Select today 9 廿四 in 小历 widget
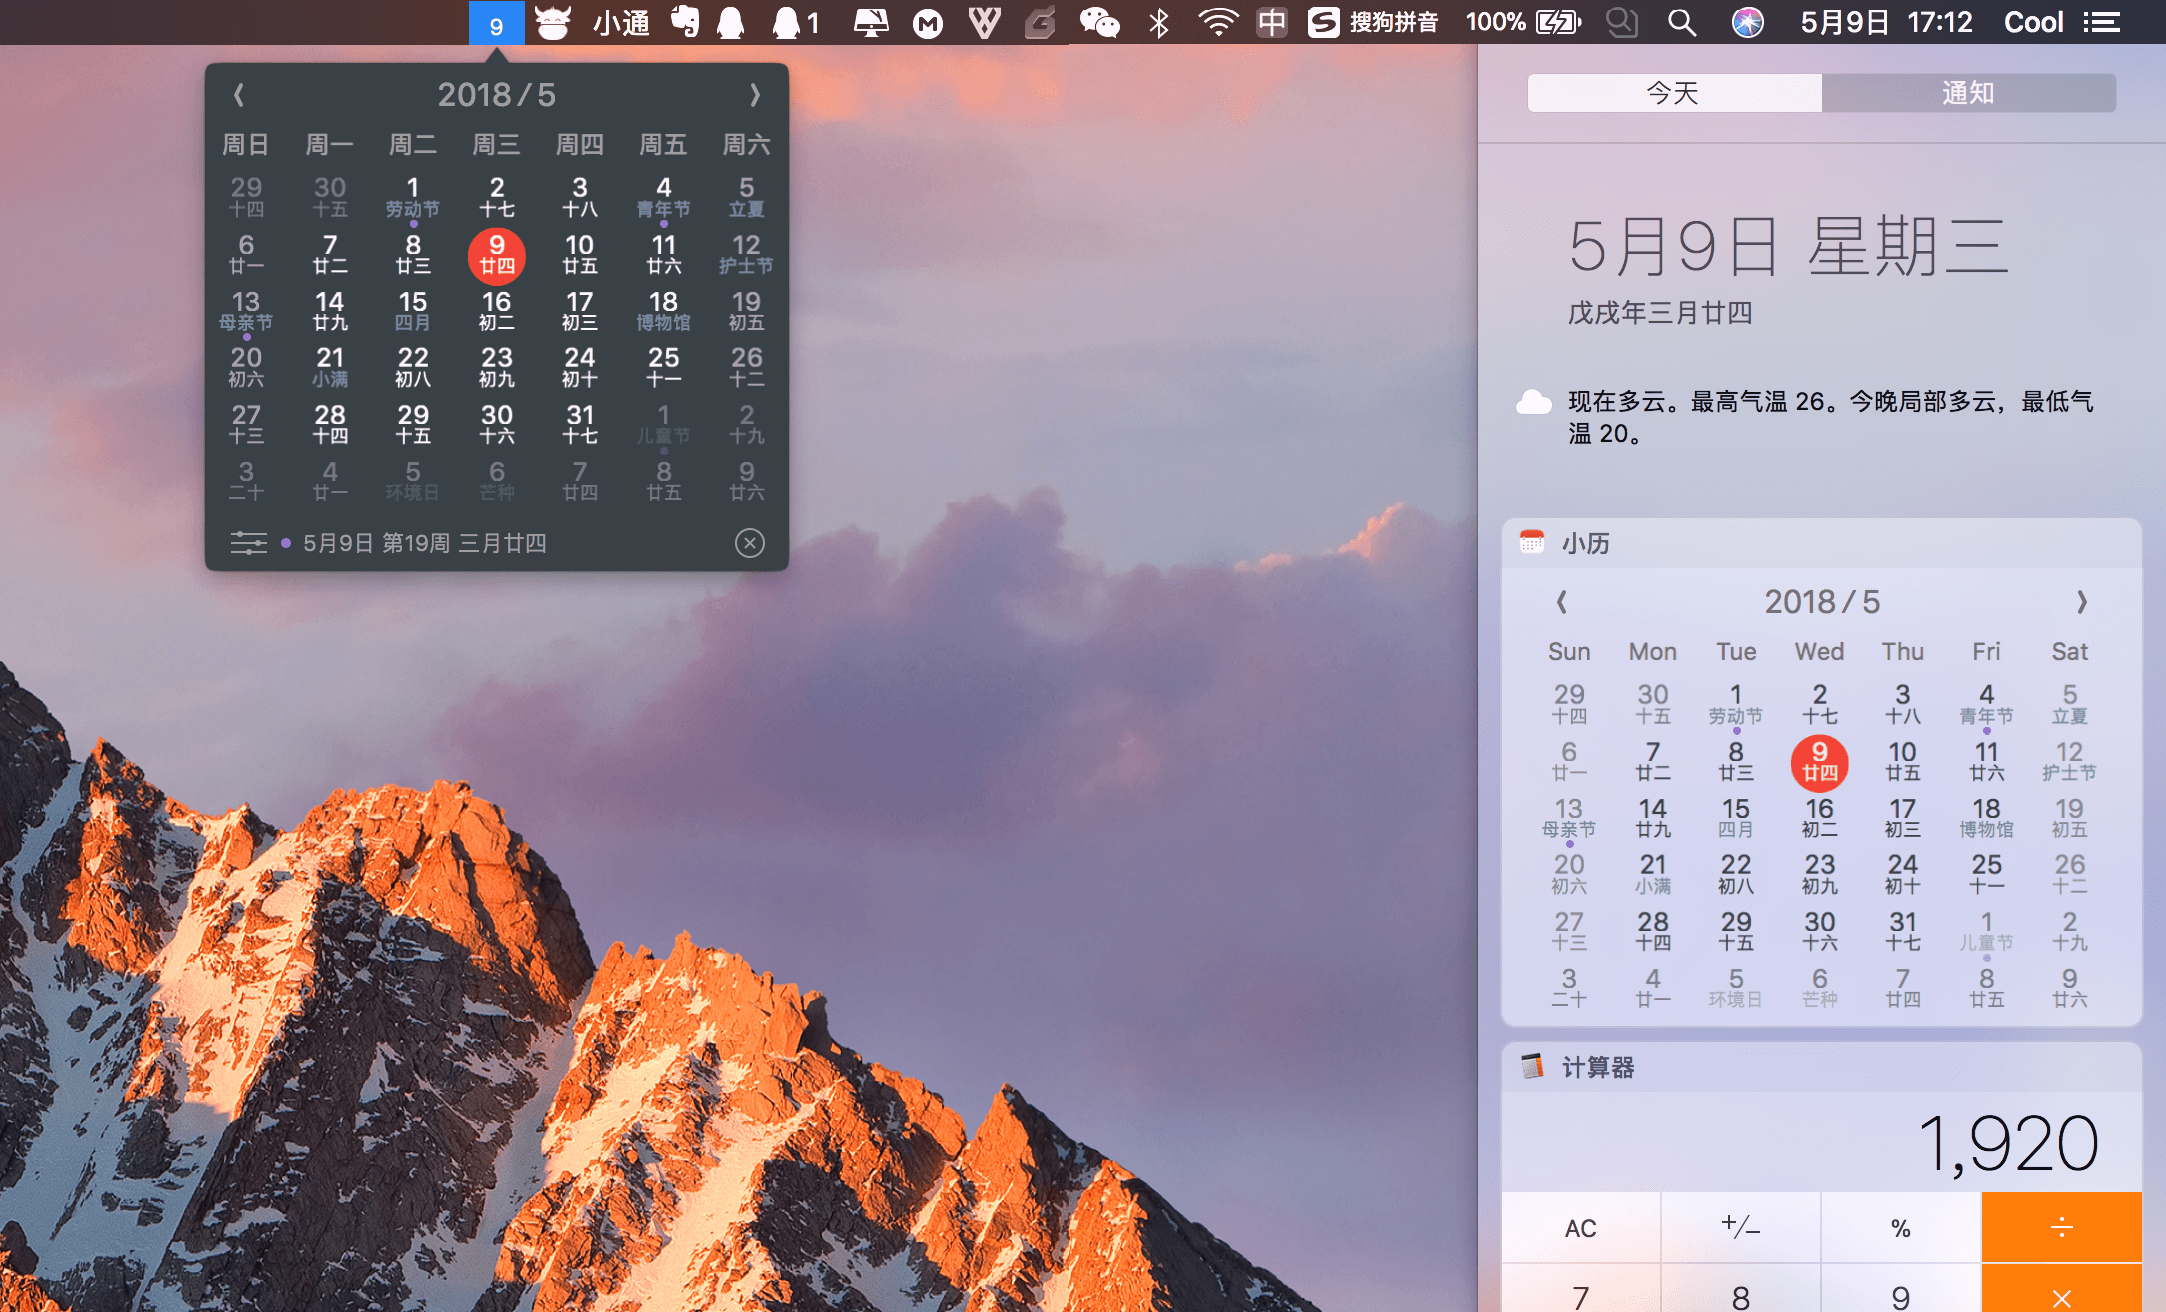Image resolution: width=2166 pixels, height=1312 pixels. click(x=1820, y=762)
